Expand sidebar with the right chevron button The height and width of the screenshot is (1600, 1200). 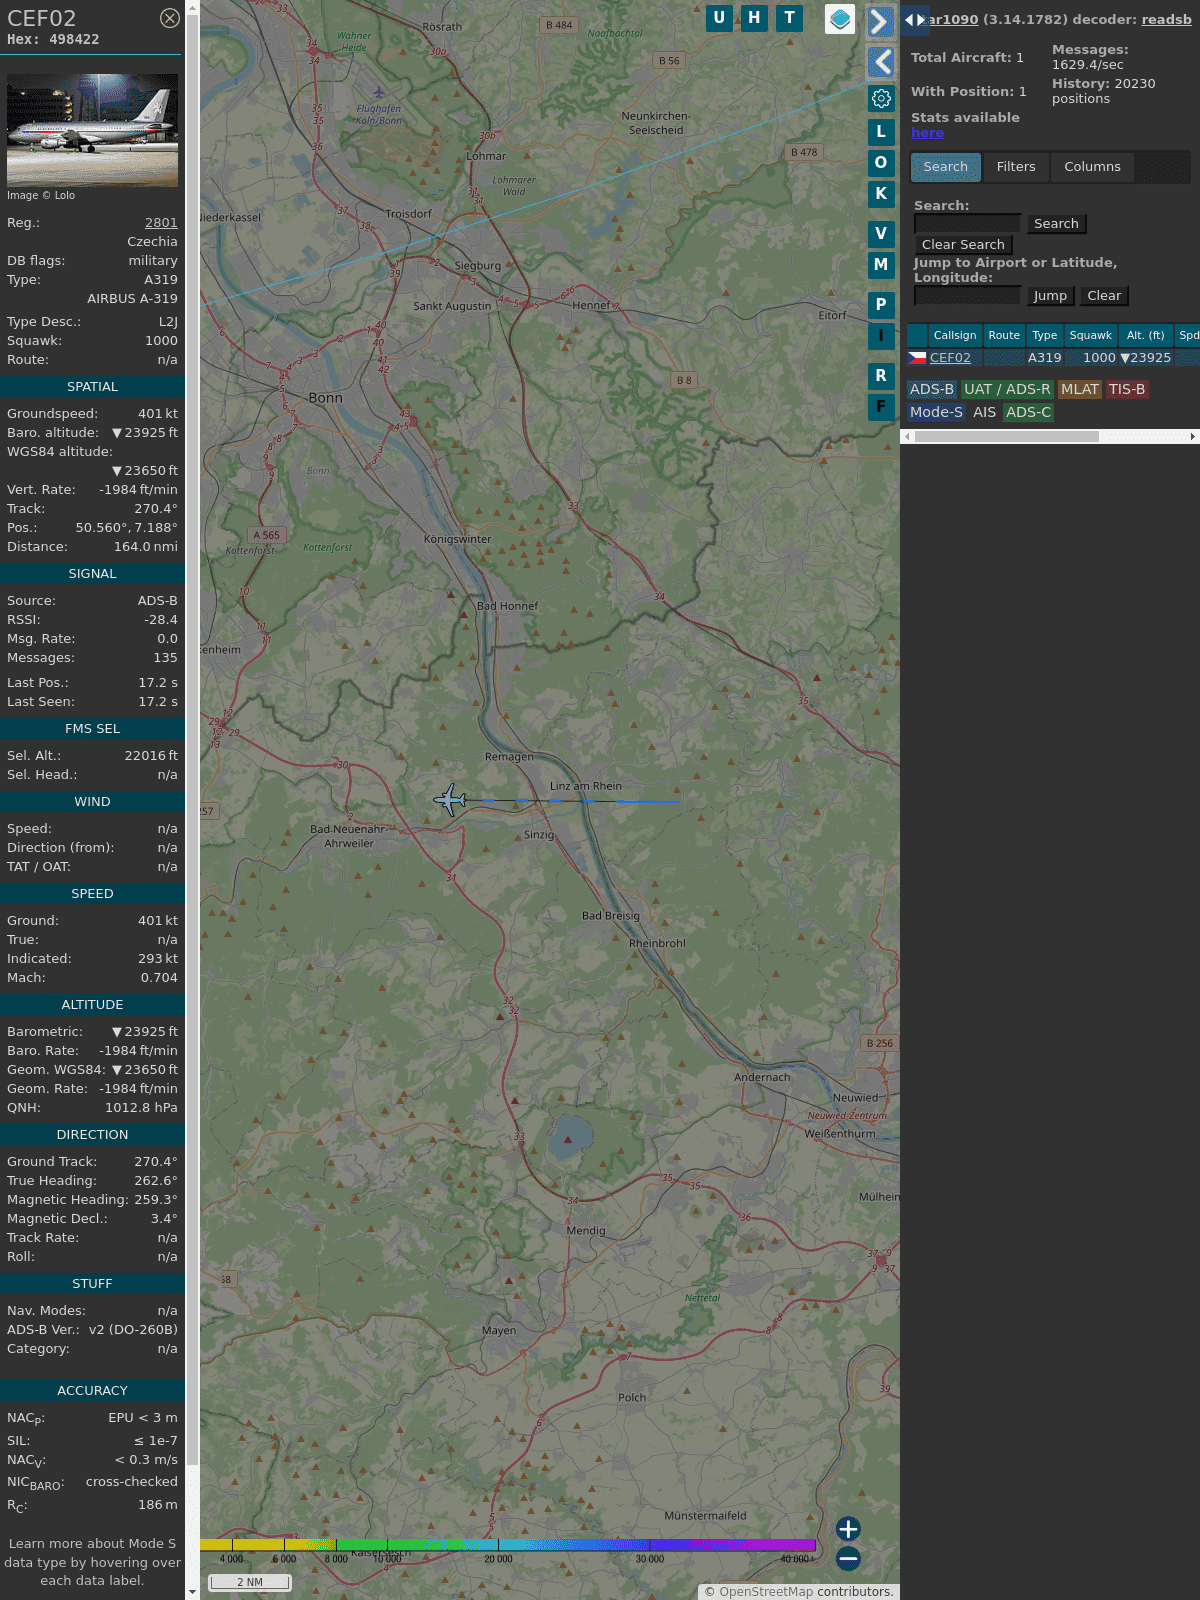coord(880,21)
